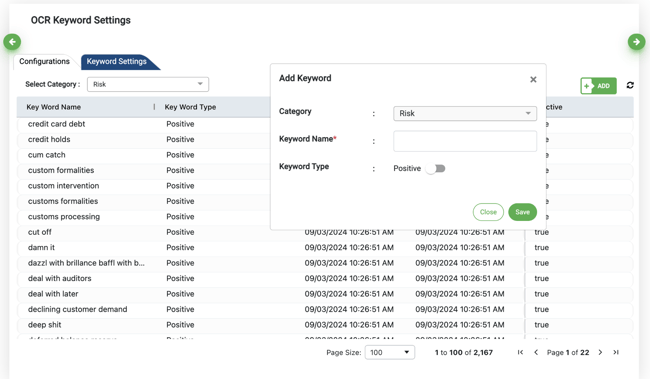Open the Select Category dropdown
650x379 pixels.
click(148, 84)
